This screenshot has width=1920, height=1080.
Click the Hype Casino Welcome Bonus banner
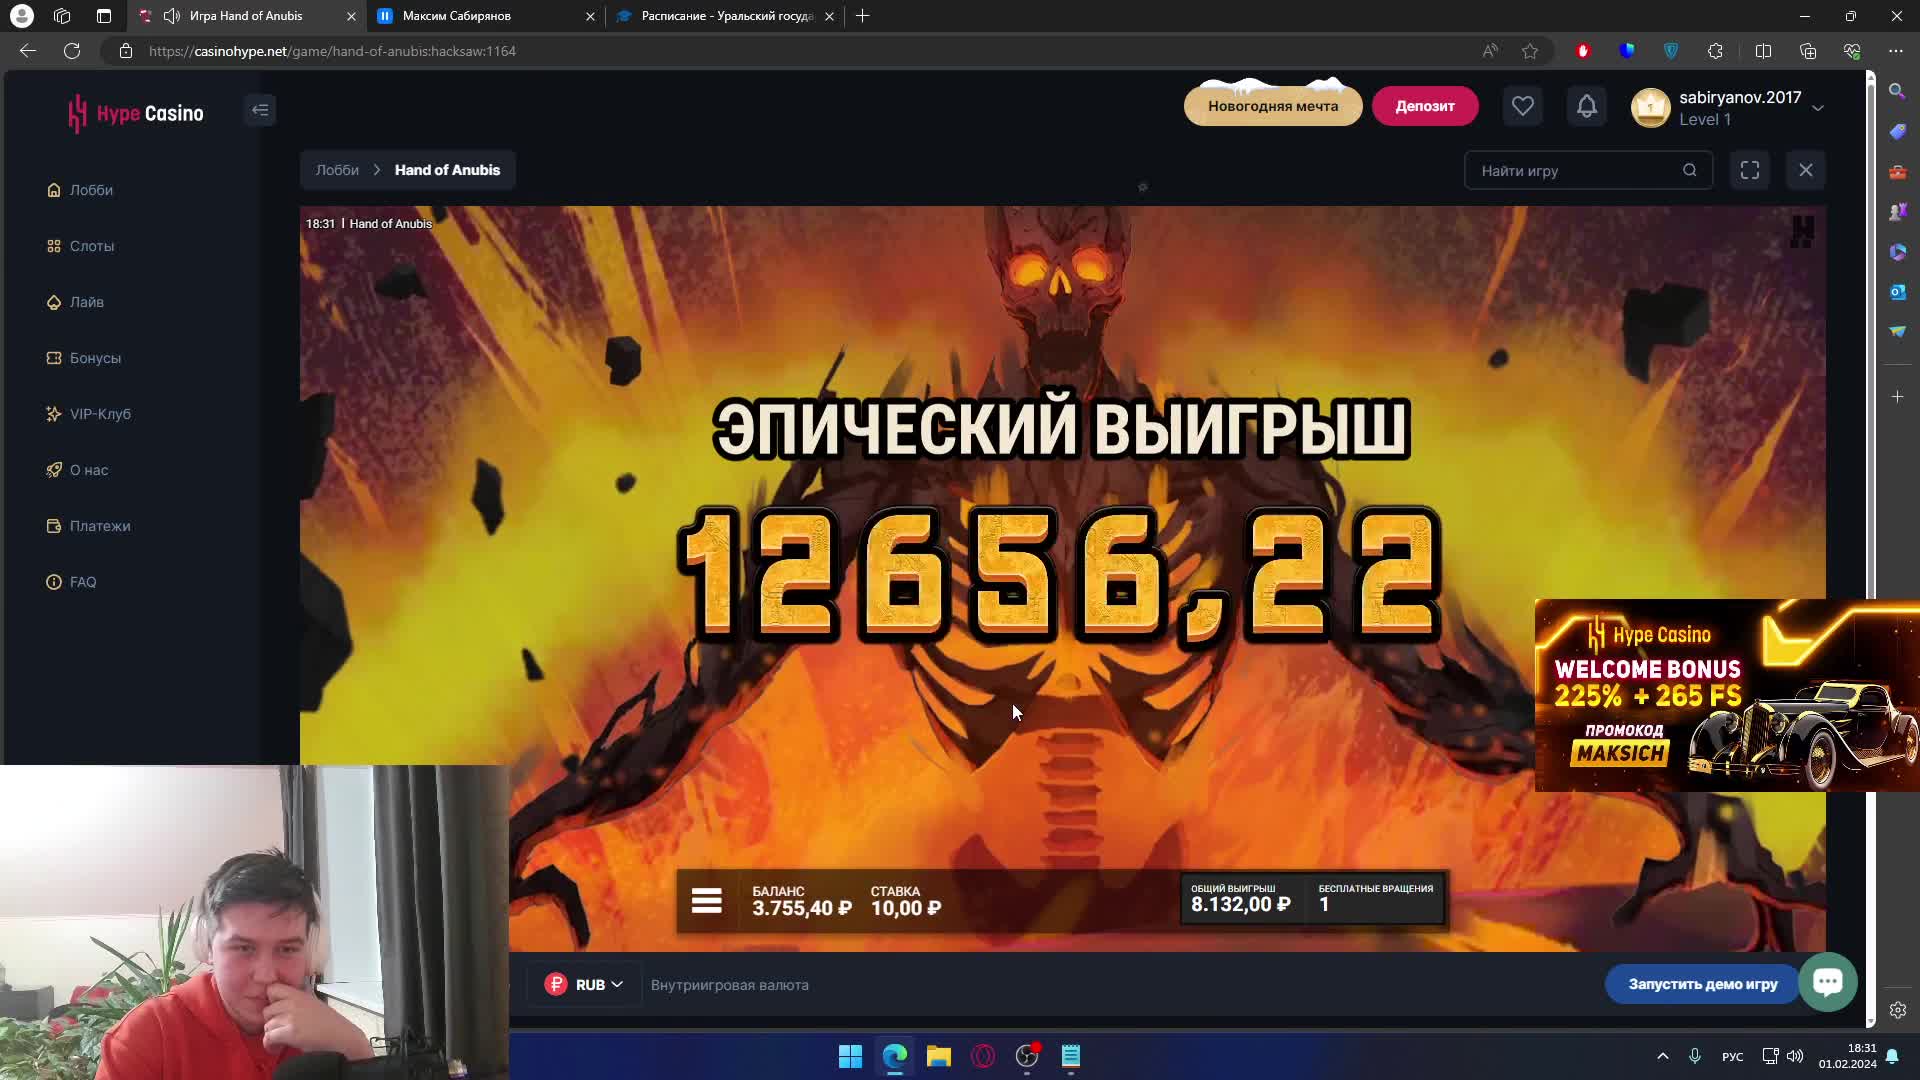pos(1727,695)
